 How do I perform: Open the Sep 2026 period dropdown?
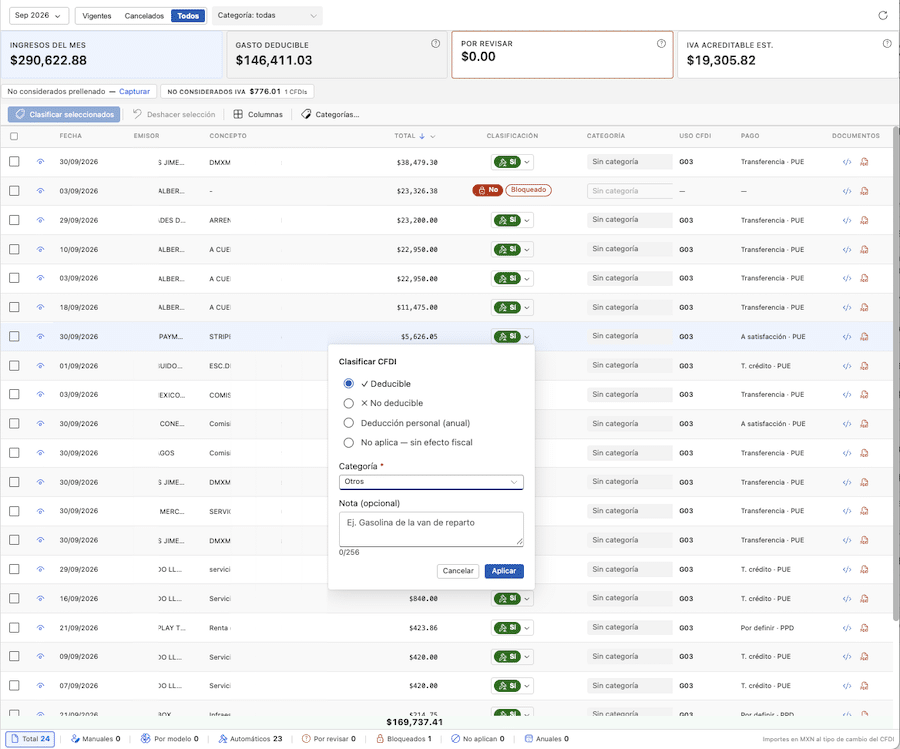tap(38, 15)
